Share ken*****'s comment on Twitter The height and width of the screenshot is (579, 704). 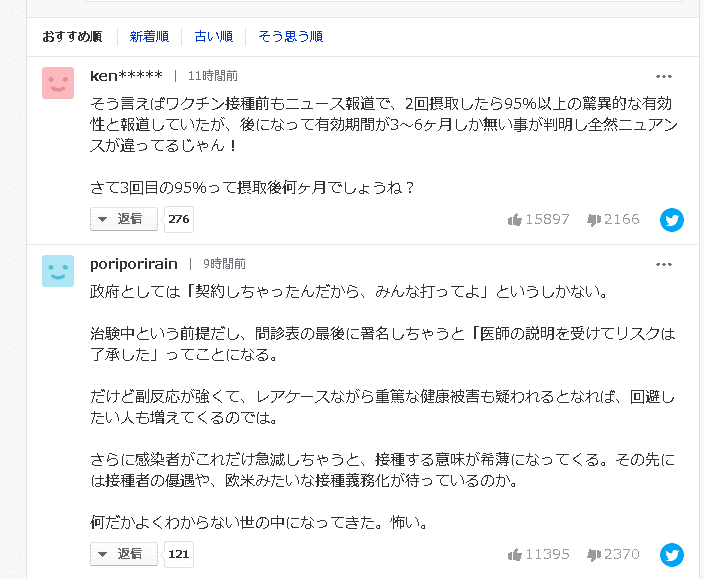(672, 220)
